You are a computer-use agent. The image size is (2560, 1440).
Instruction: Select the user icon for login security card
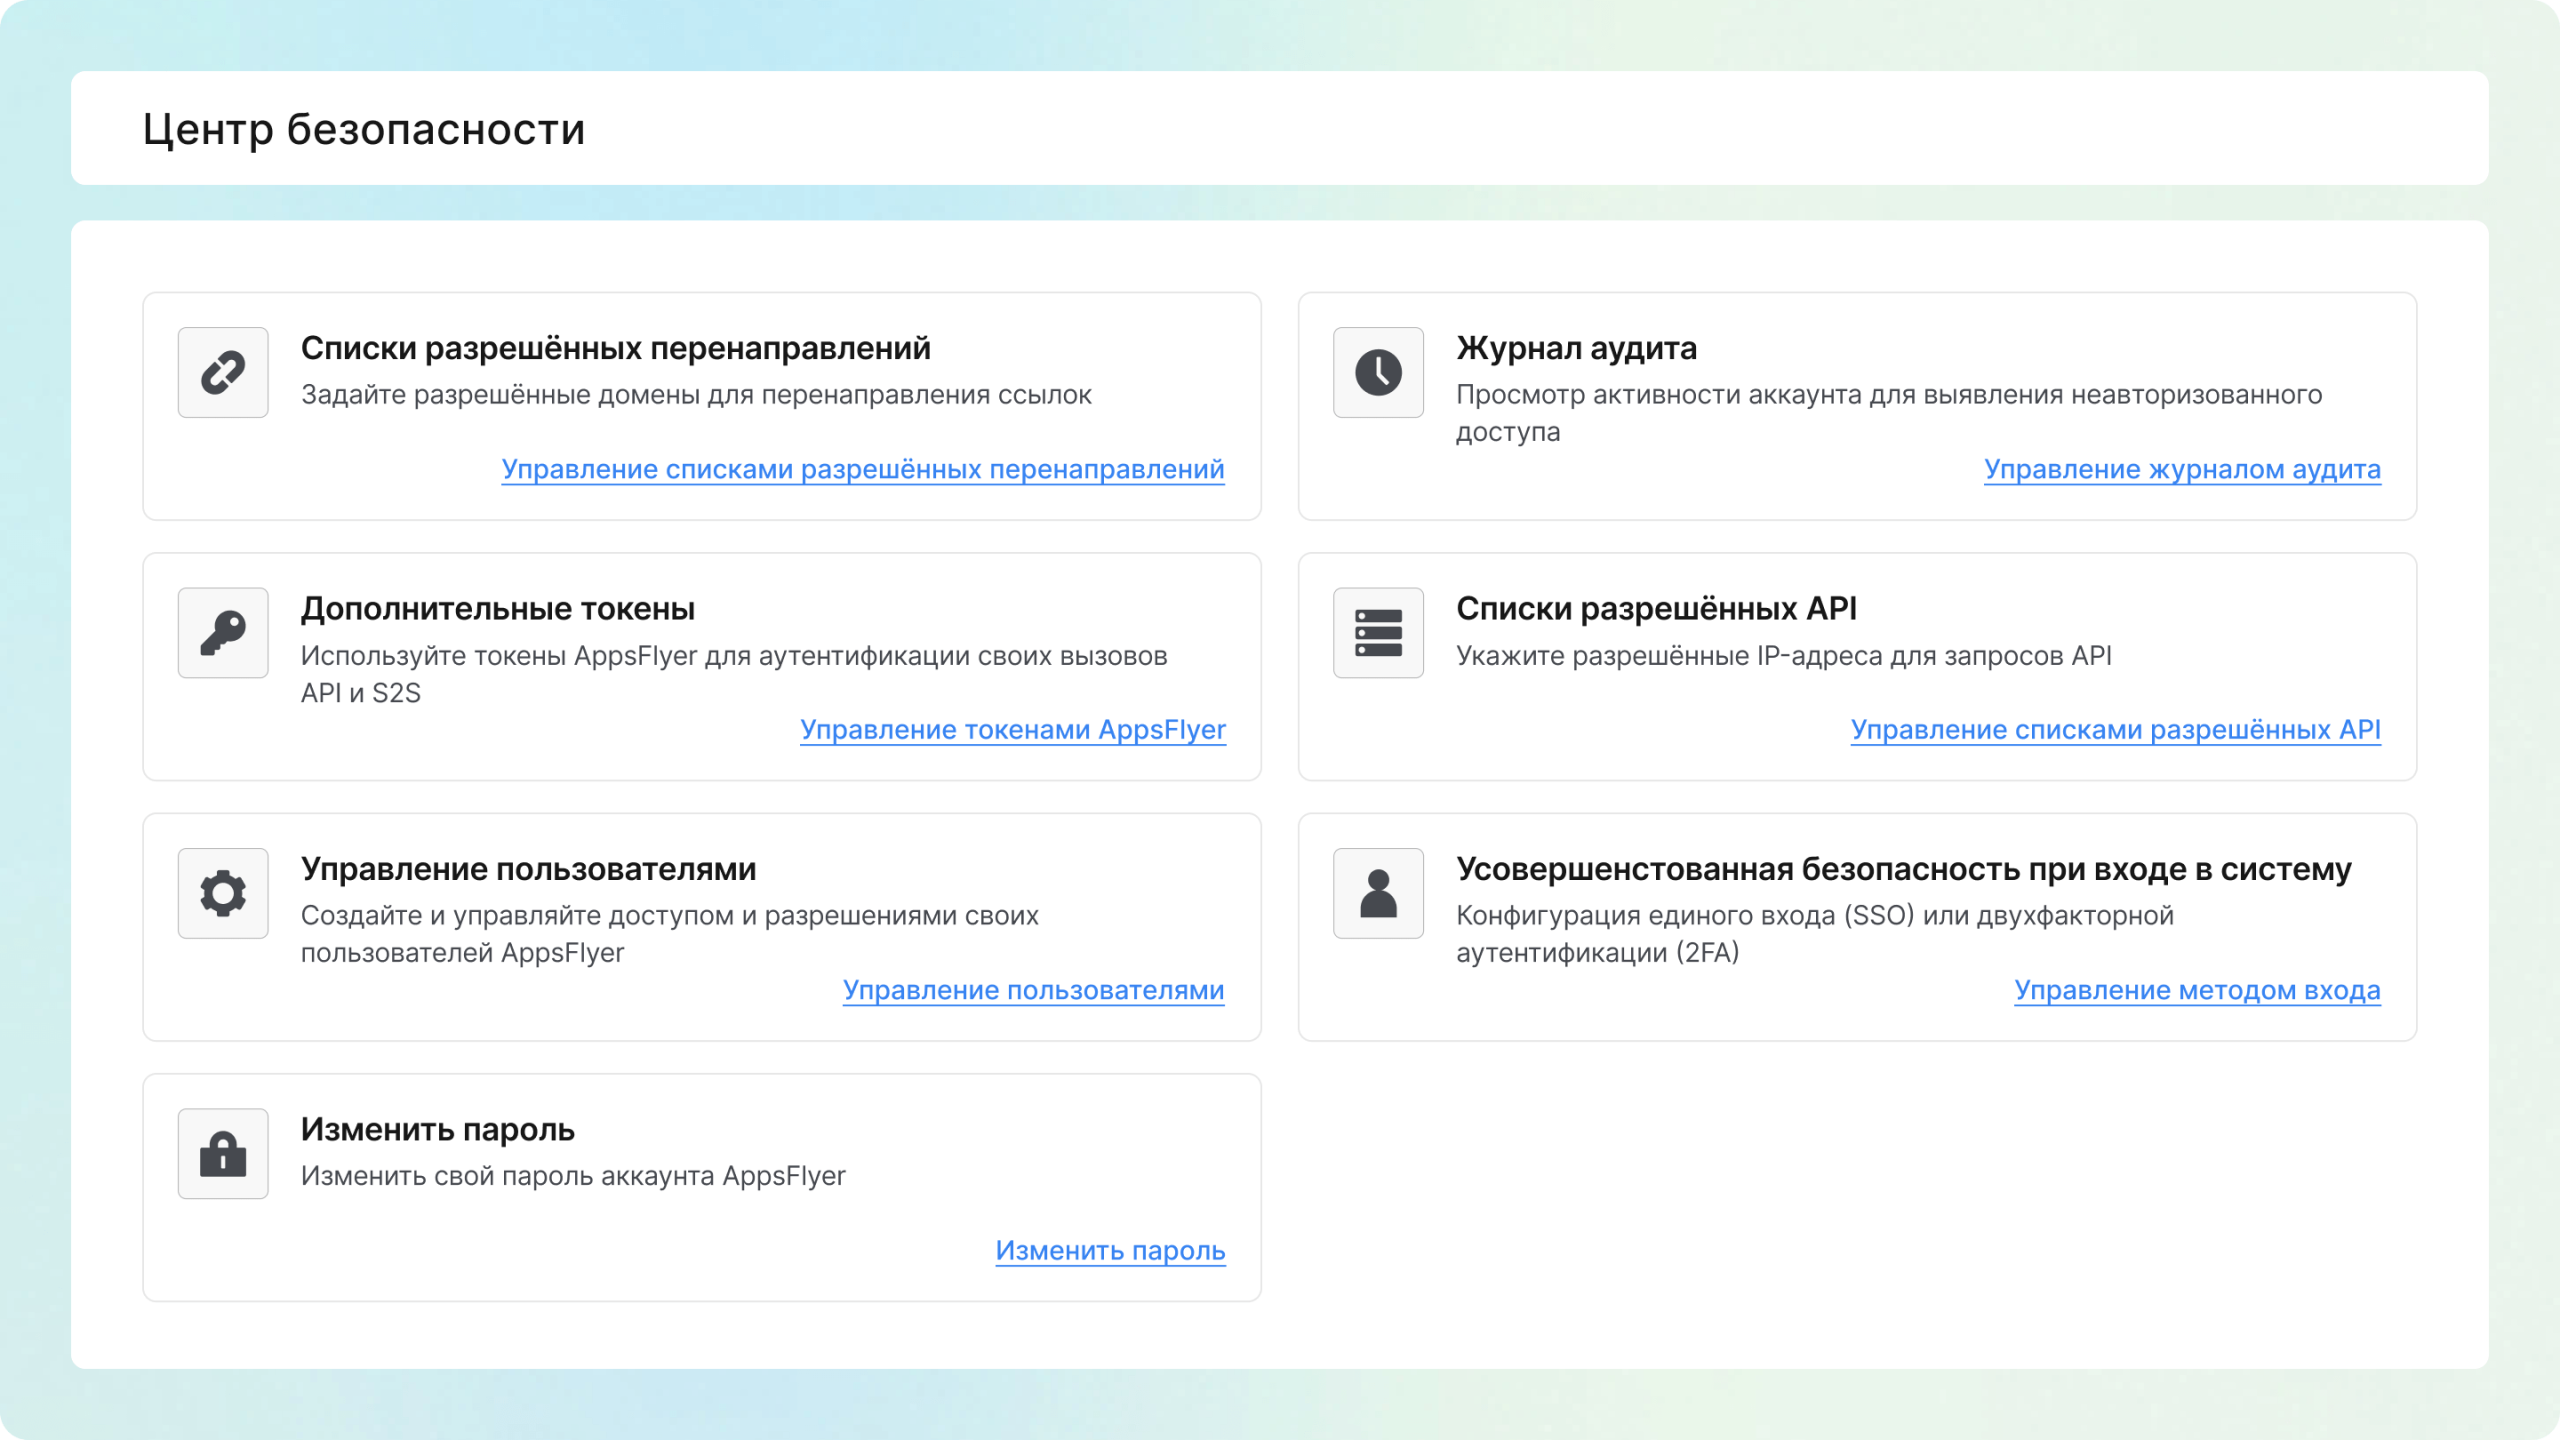(x=1378, y=893)
